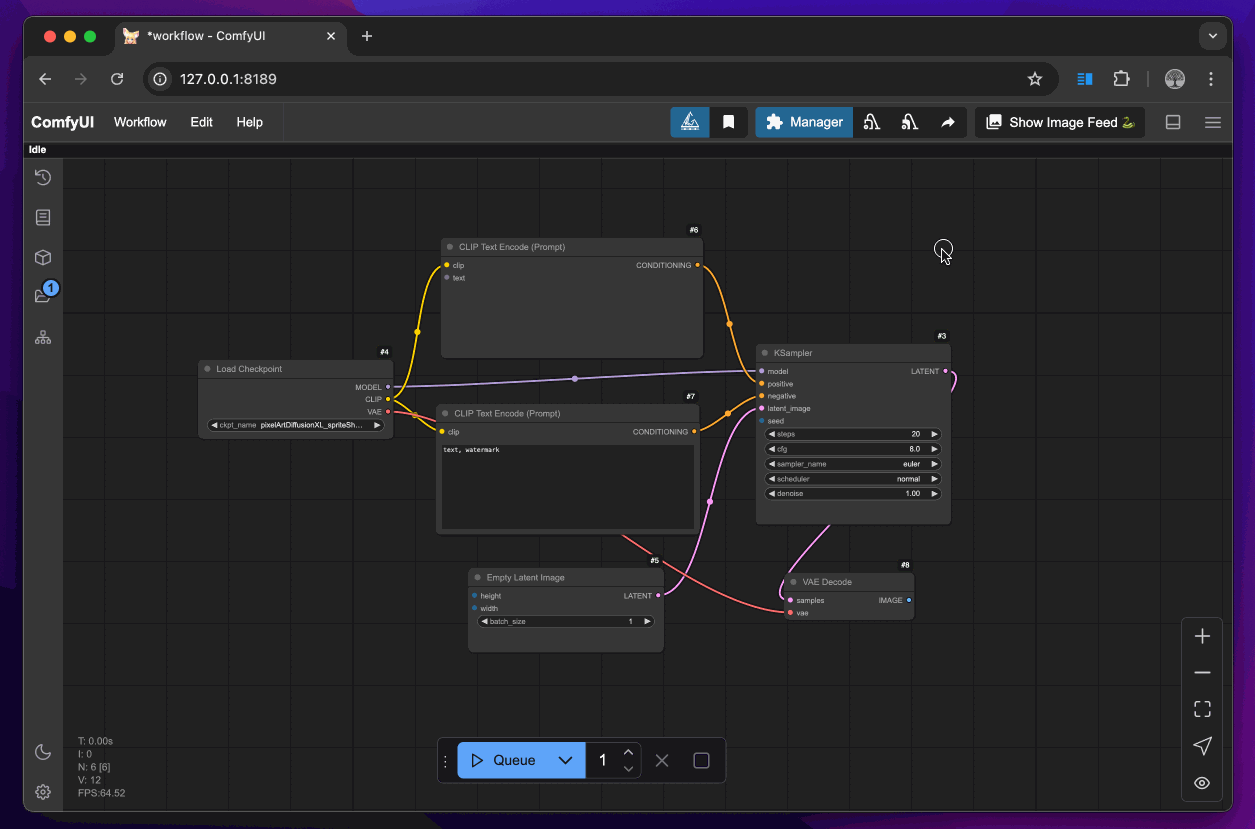Click the fit view icon
This screenshot has height=829, width=1255.
[x=1202, y=709]
